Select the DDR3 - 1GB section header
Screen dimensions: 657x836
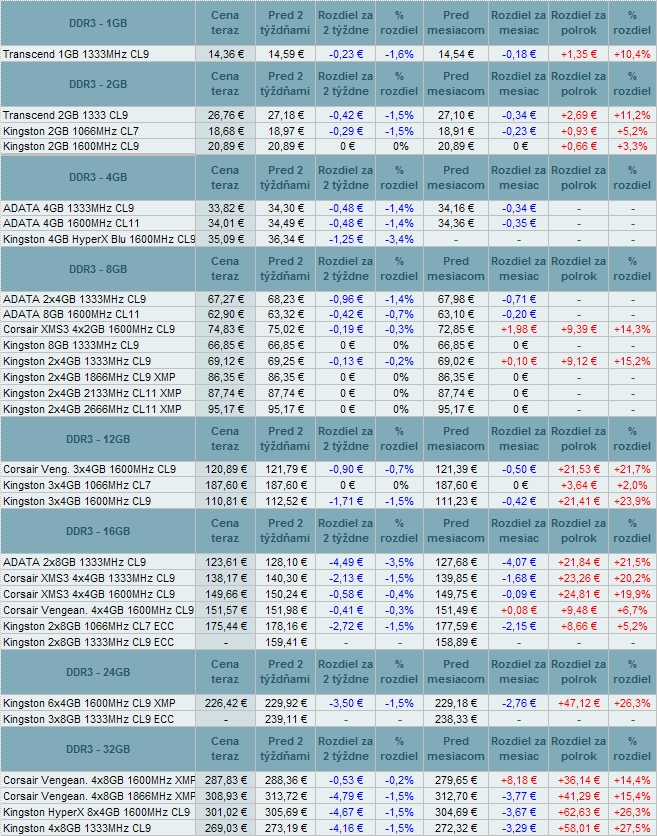coord(98,23)
